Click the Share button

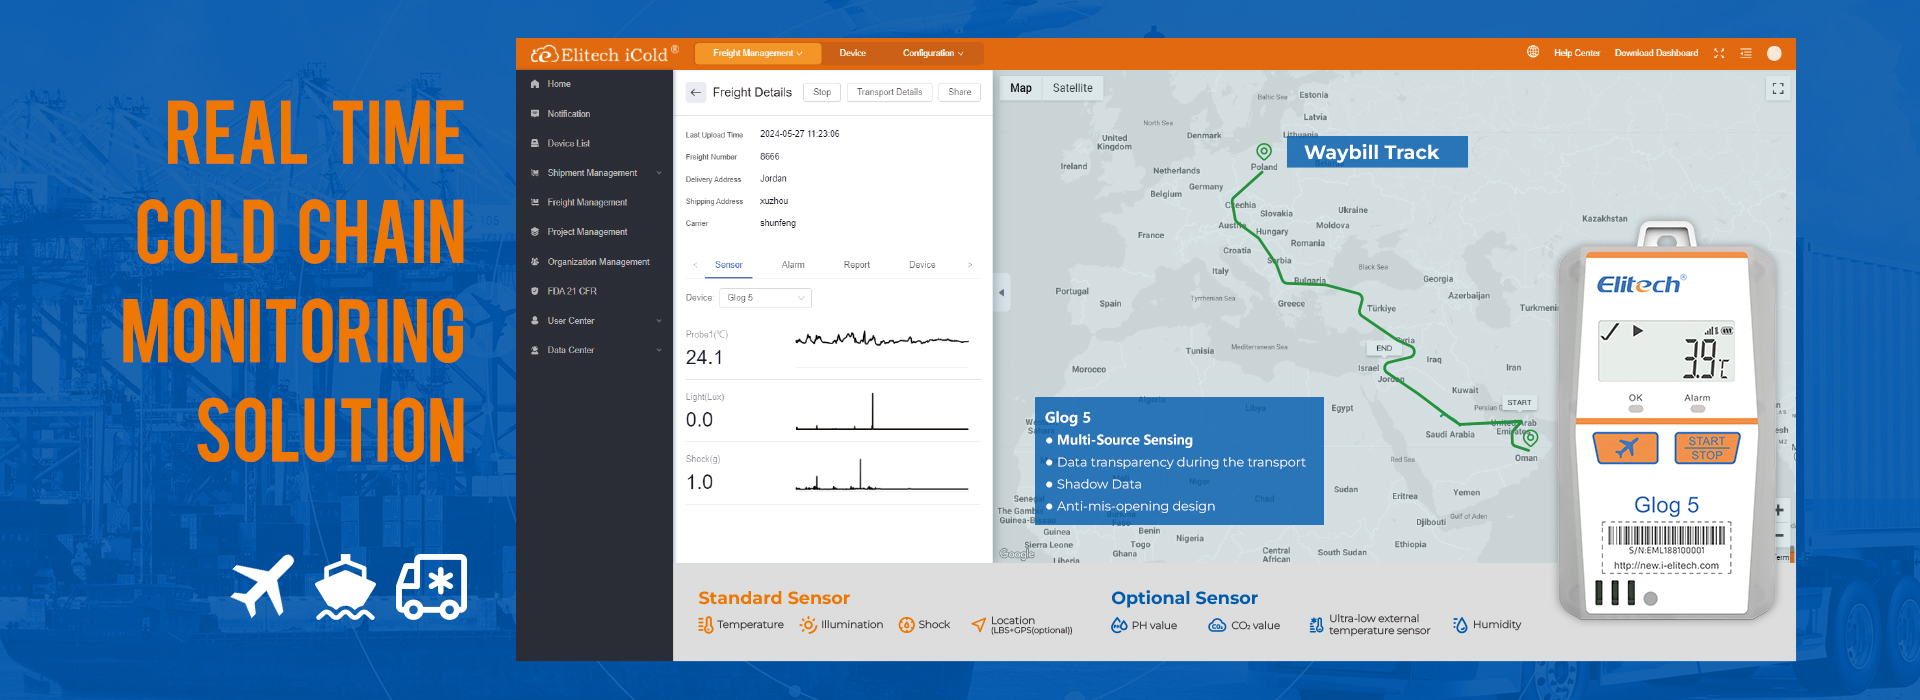[960, 92]
